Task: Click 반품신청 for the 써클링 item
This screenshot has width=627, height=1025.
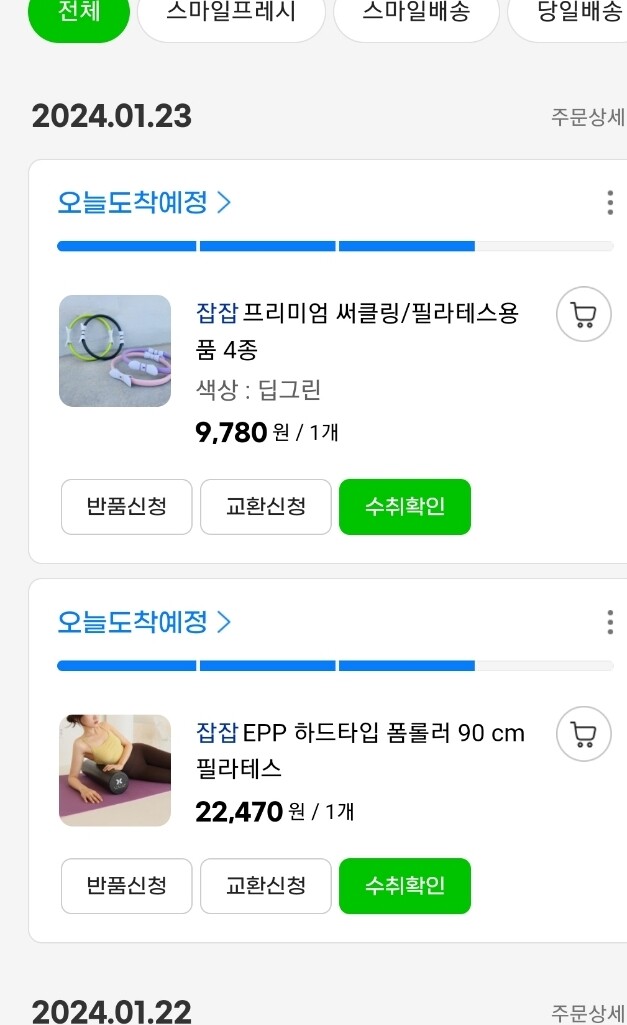Action: pyautogui.click(x=126, y=507)
